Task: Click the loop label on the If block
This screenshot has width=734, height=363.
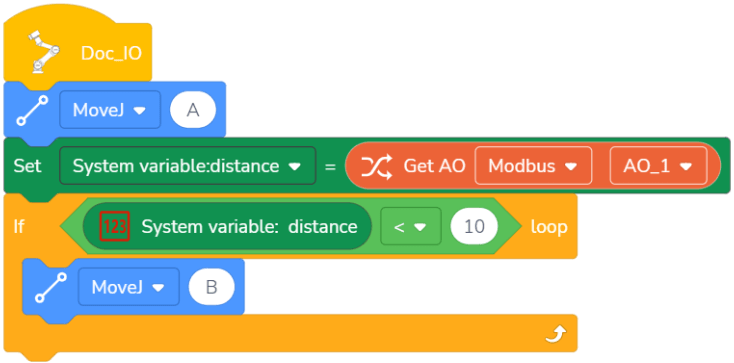Action: (549, 227)
